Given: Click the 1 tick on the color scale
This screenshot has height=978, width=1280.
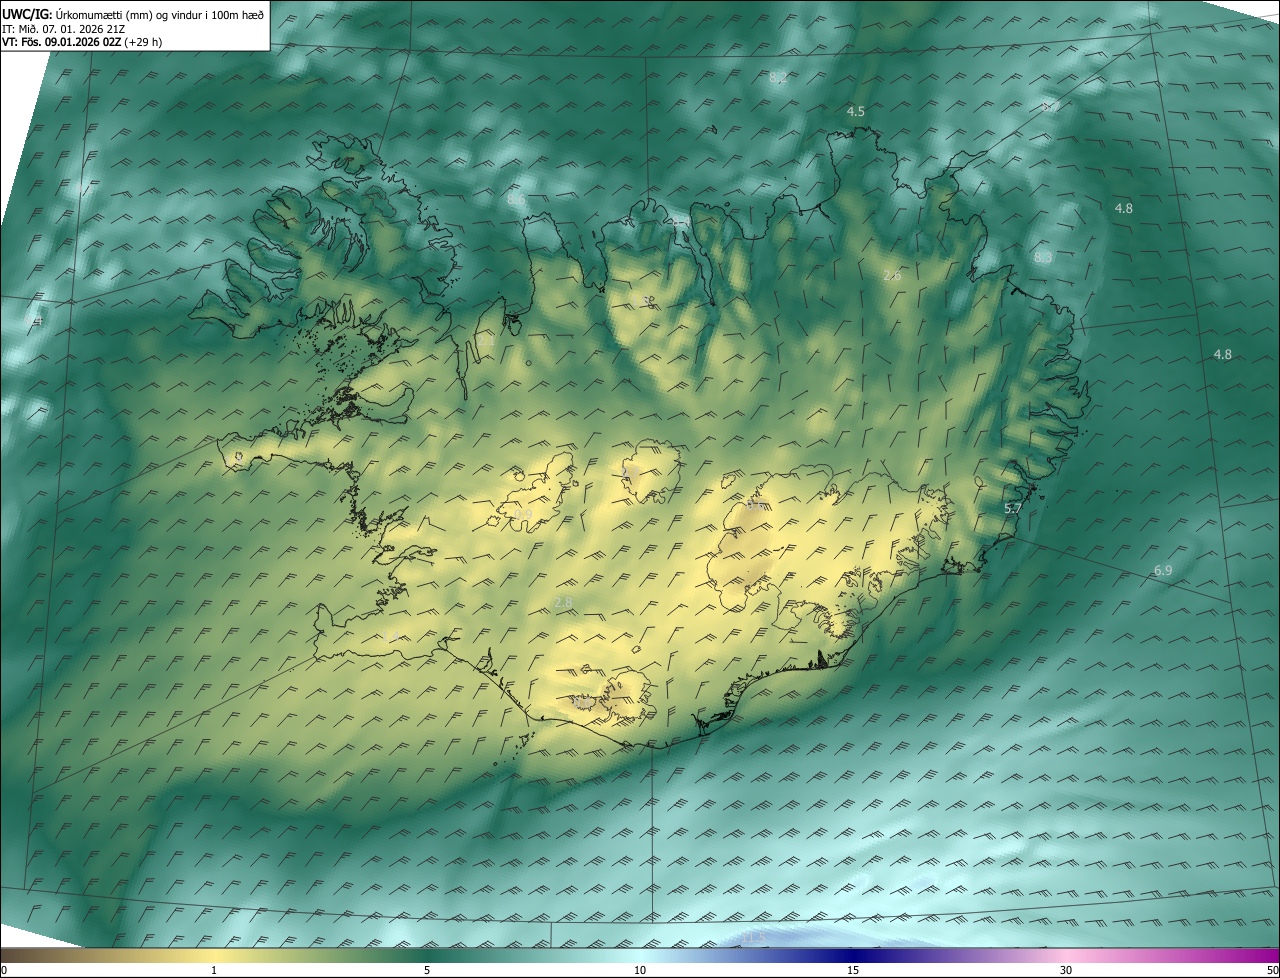Looking at the screenshot, I should [x=214, y=970].
